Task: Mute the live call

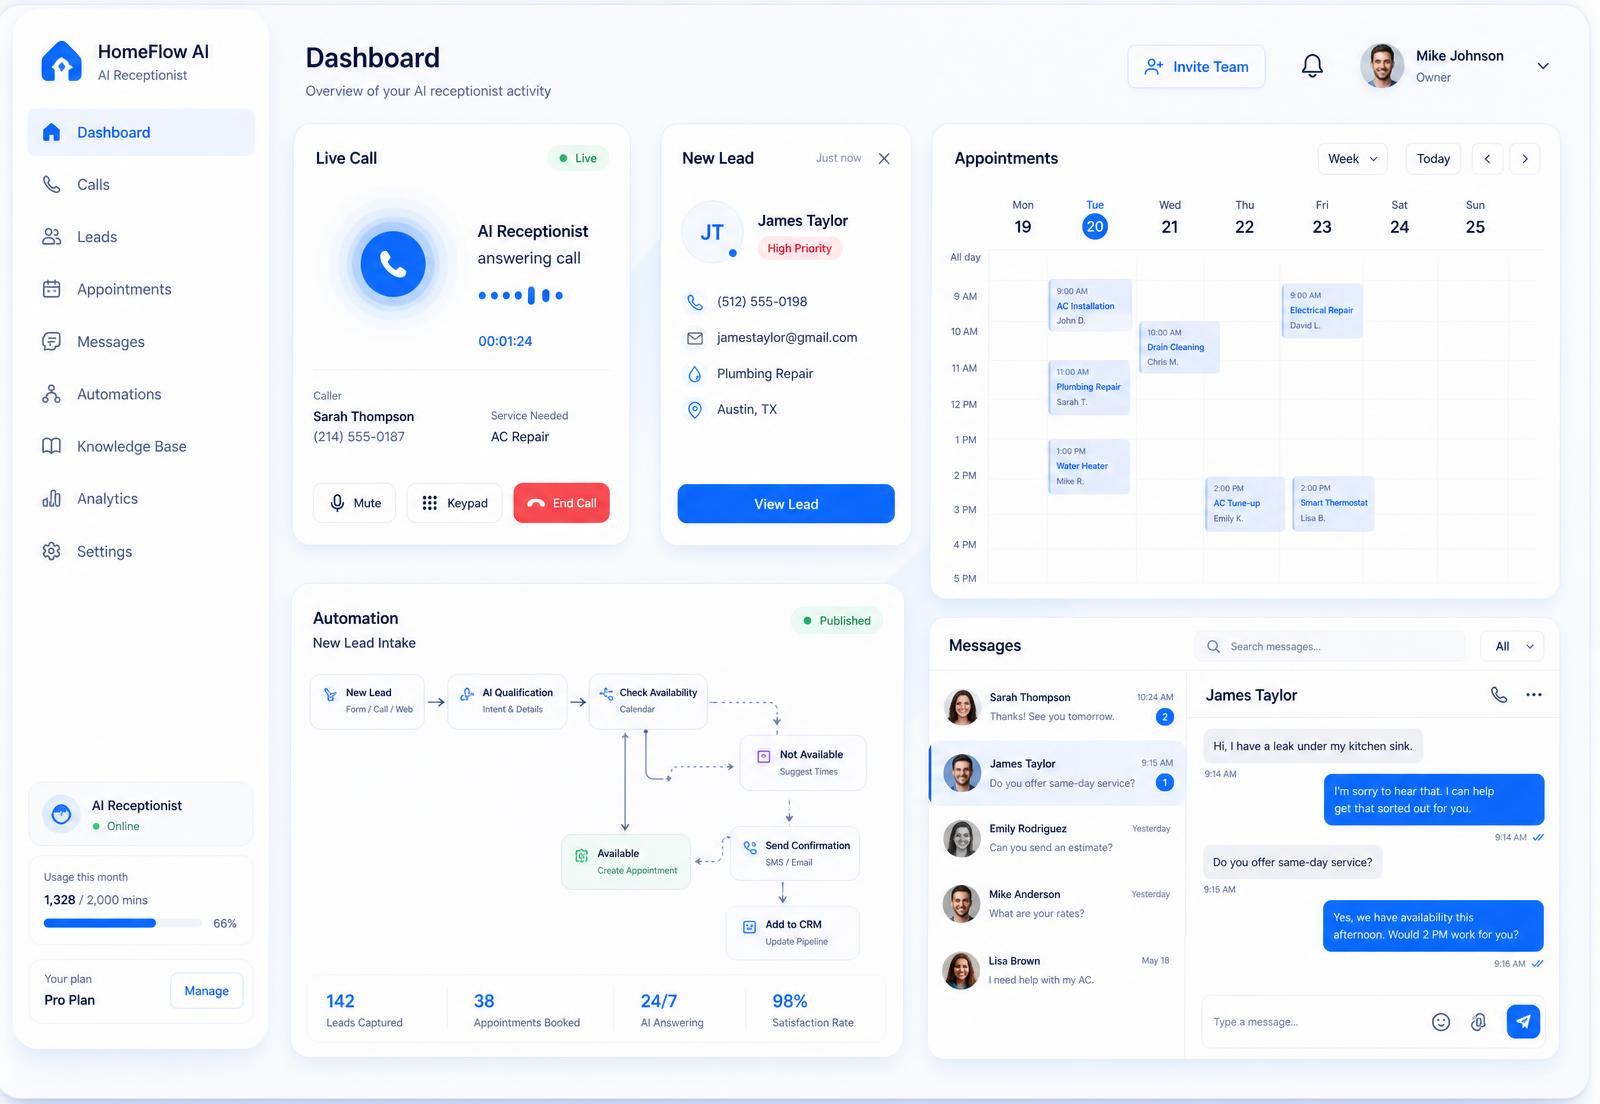Action: [354, 503]
